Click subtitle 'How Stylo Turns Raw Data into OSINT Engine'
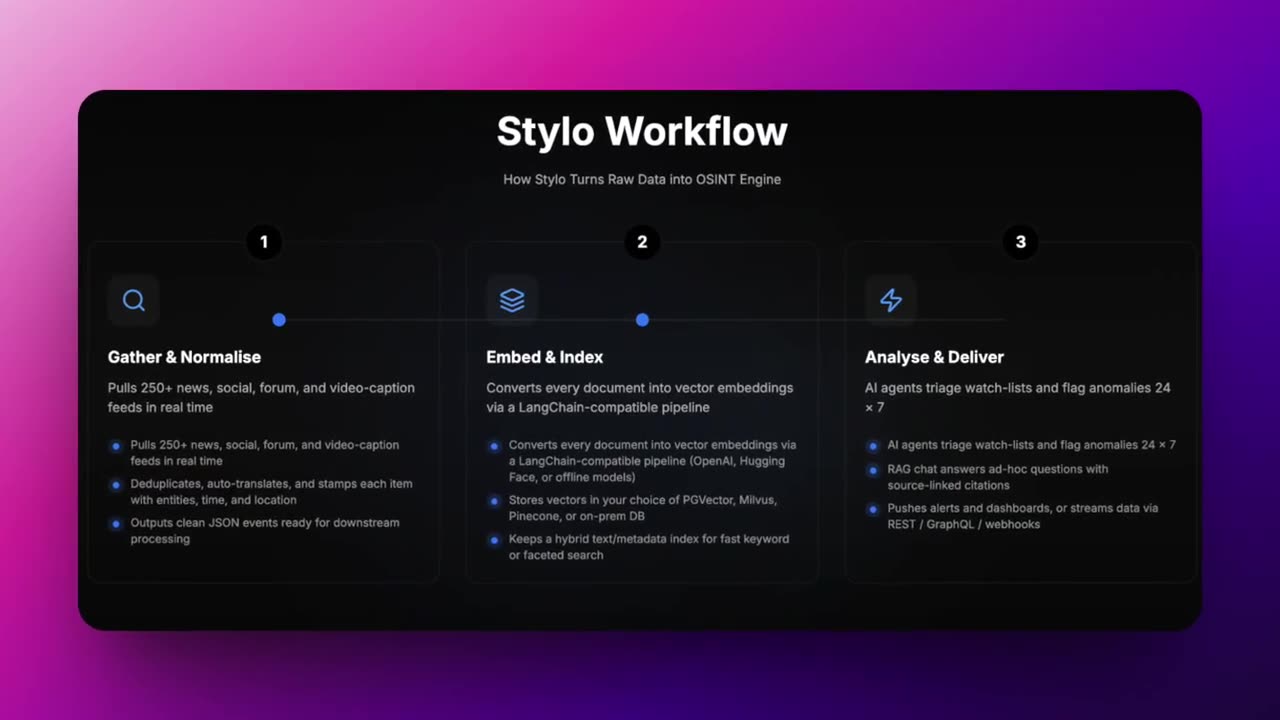1280x720 pixels. [x=642, y=180]
